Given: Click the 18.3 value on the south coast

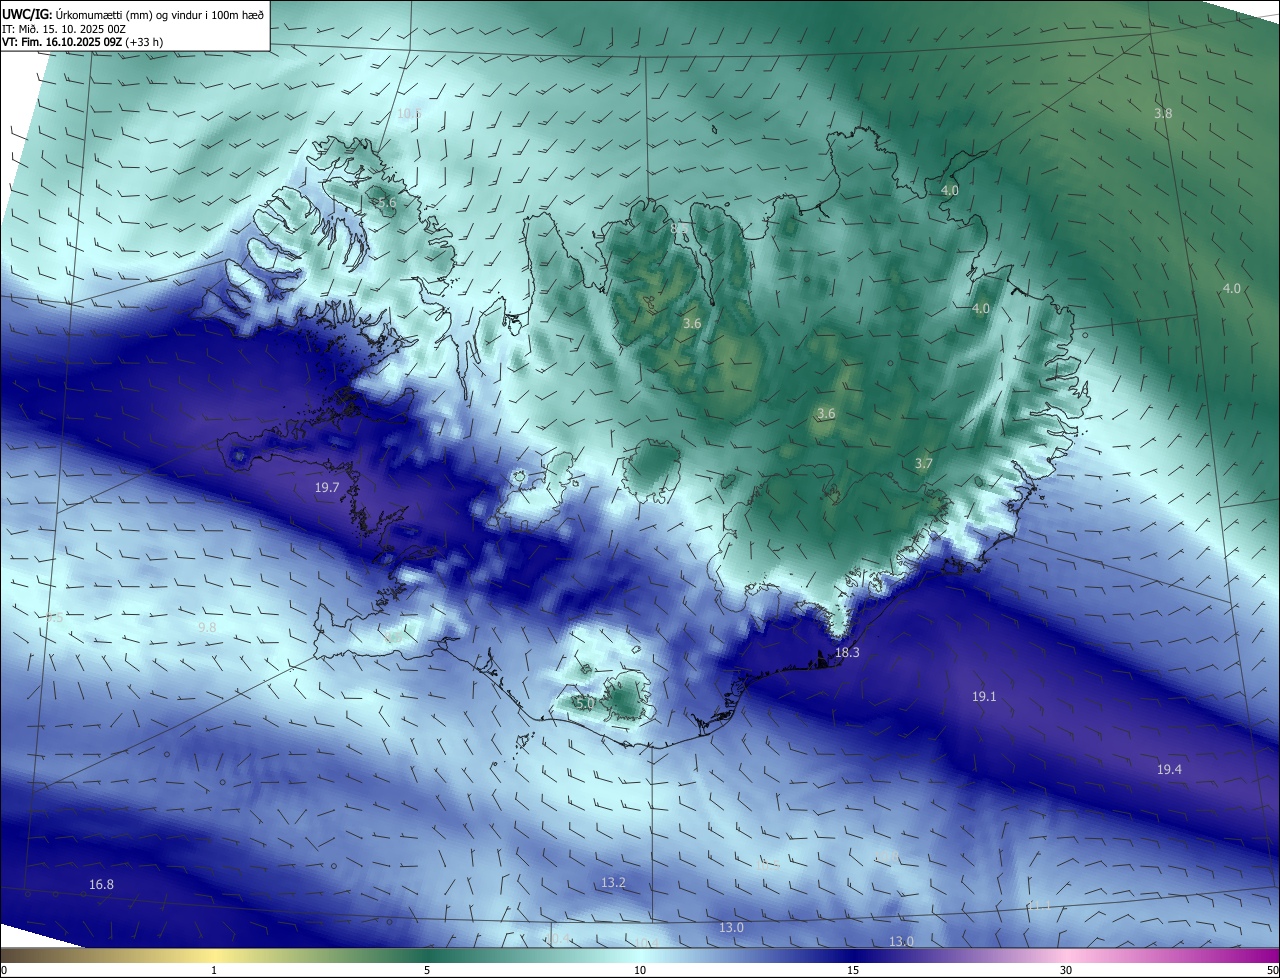Looking at the screenshot, I should (x=847, y=652).
